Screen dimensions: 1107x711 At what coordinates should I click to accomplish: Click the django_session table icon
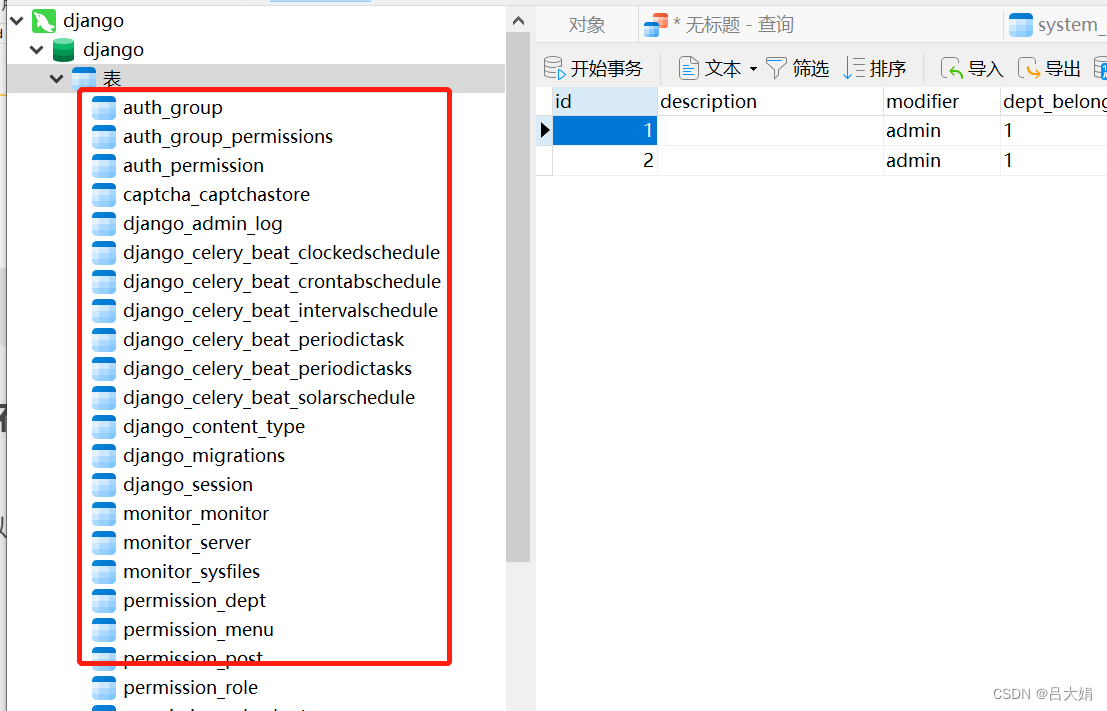[104, 485]
